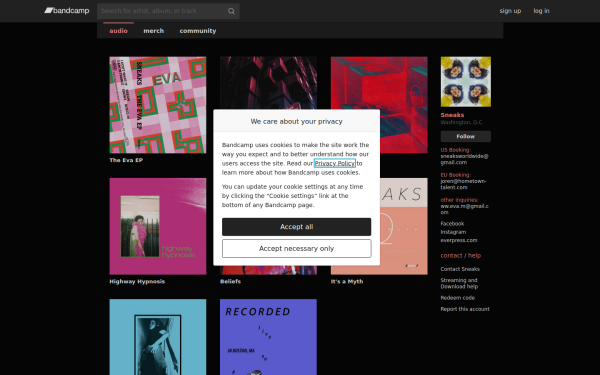Click the Beliefs album title

click(x=230, y=281)
